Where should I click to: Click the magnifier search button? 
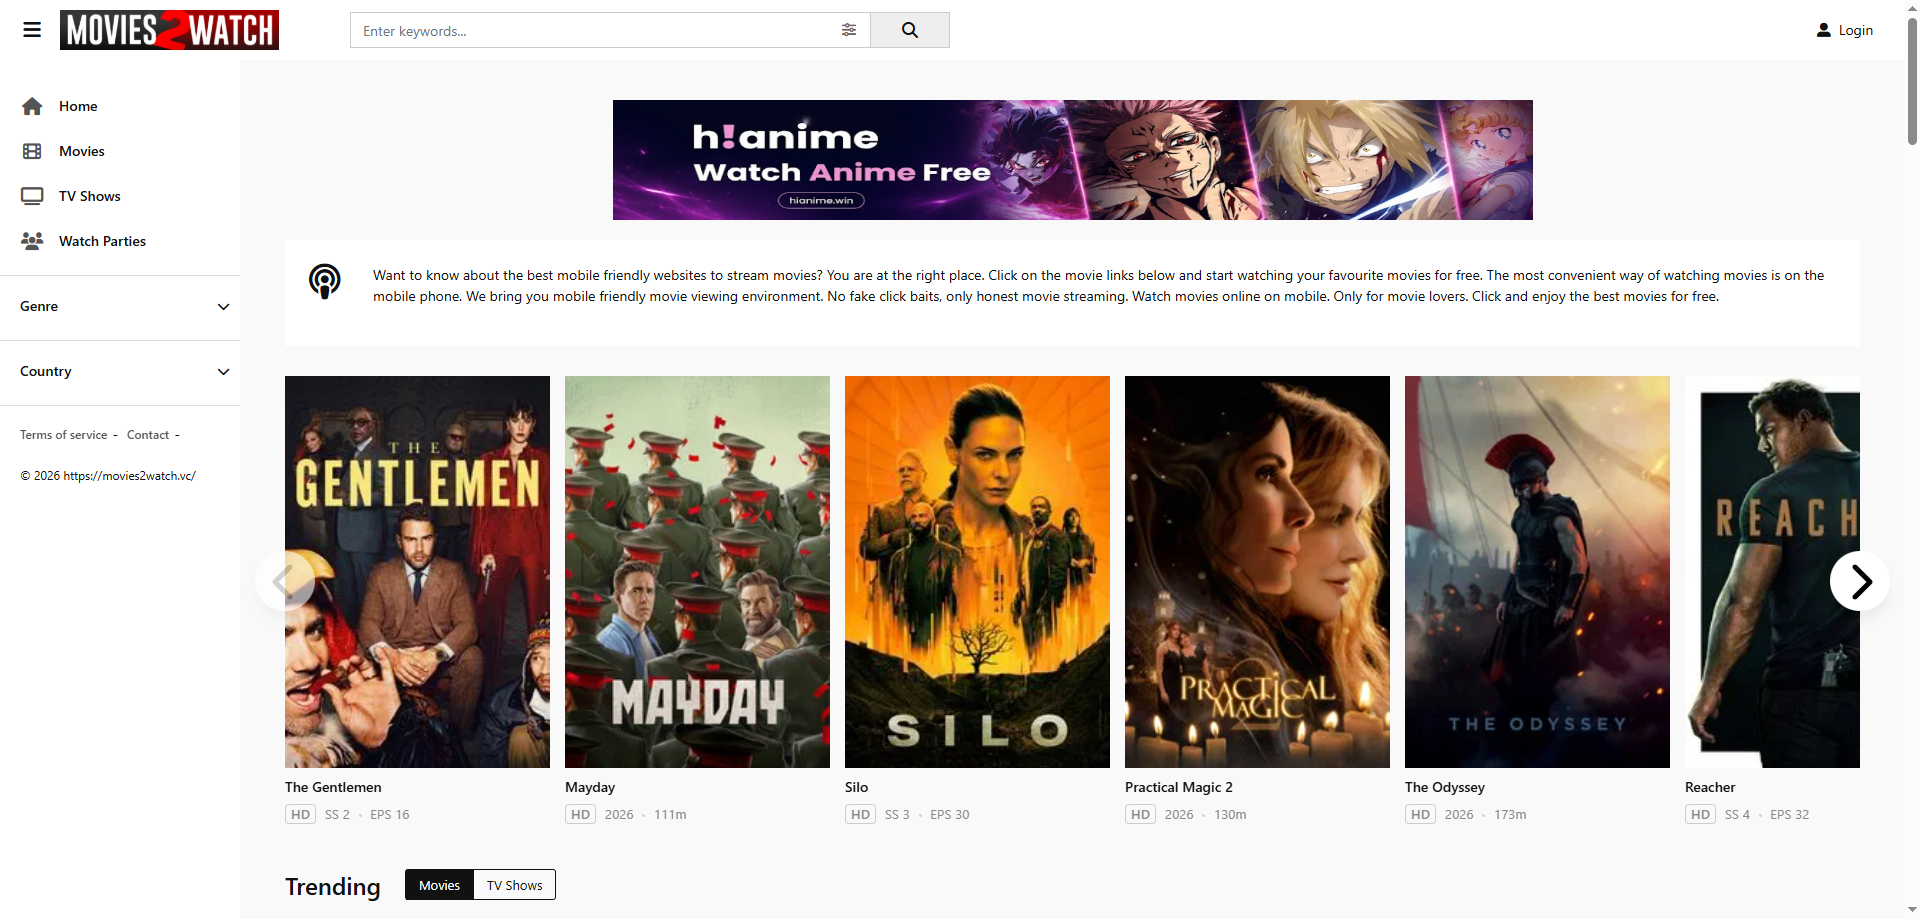coord(910,30)
